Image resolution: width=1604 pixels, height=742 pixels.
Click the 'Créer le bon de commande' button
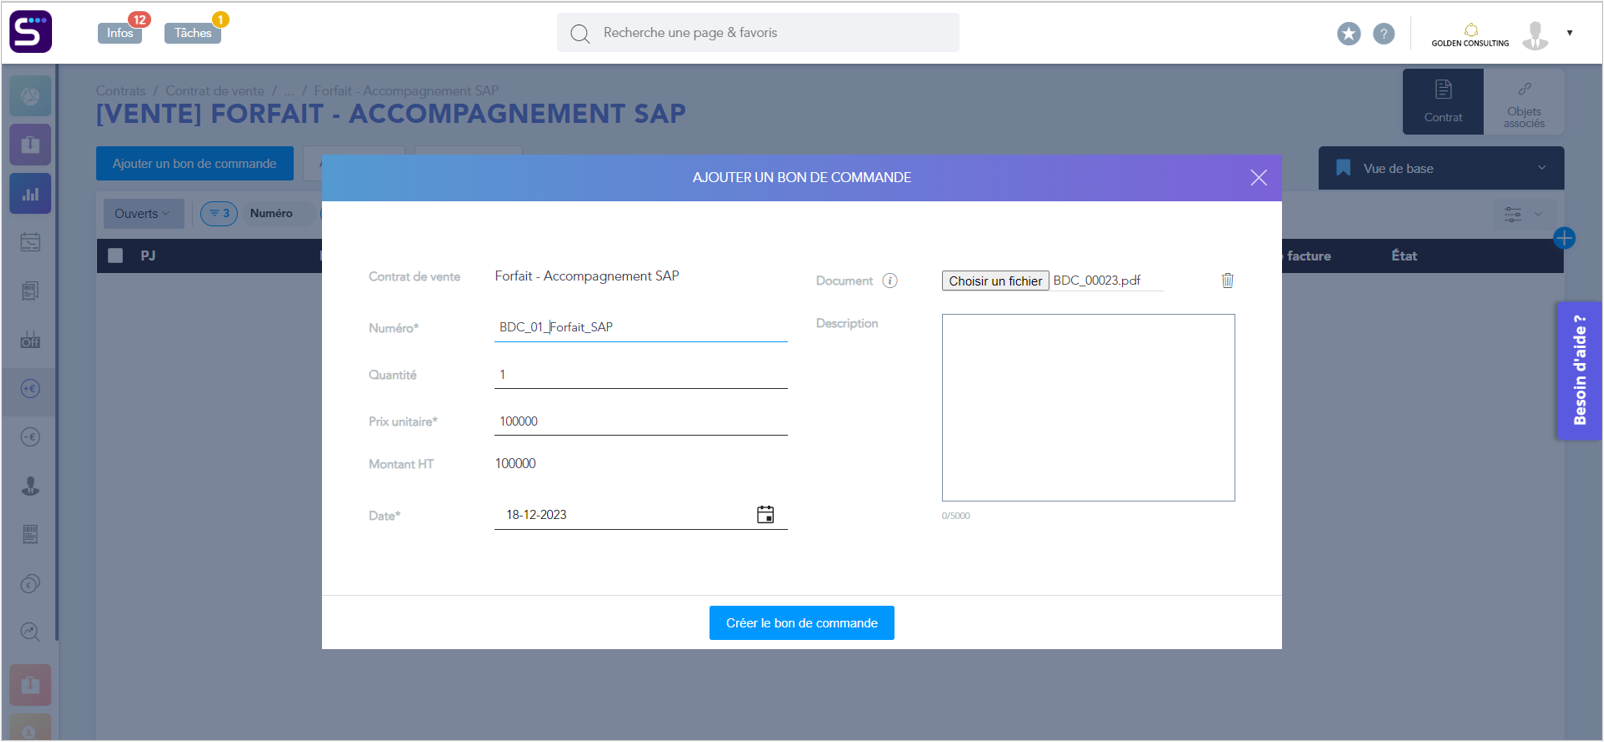tap(802, 623)
